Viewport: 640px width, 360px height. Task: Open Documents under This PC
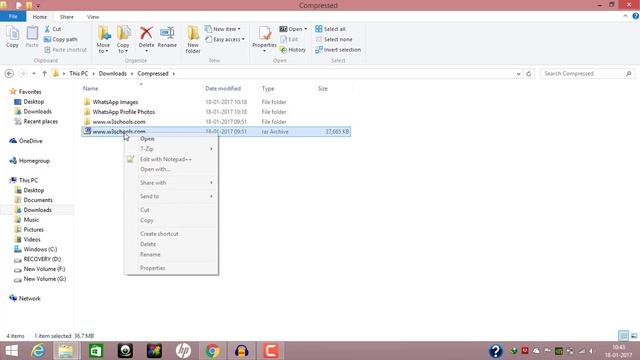tap(33, 200)
